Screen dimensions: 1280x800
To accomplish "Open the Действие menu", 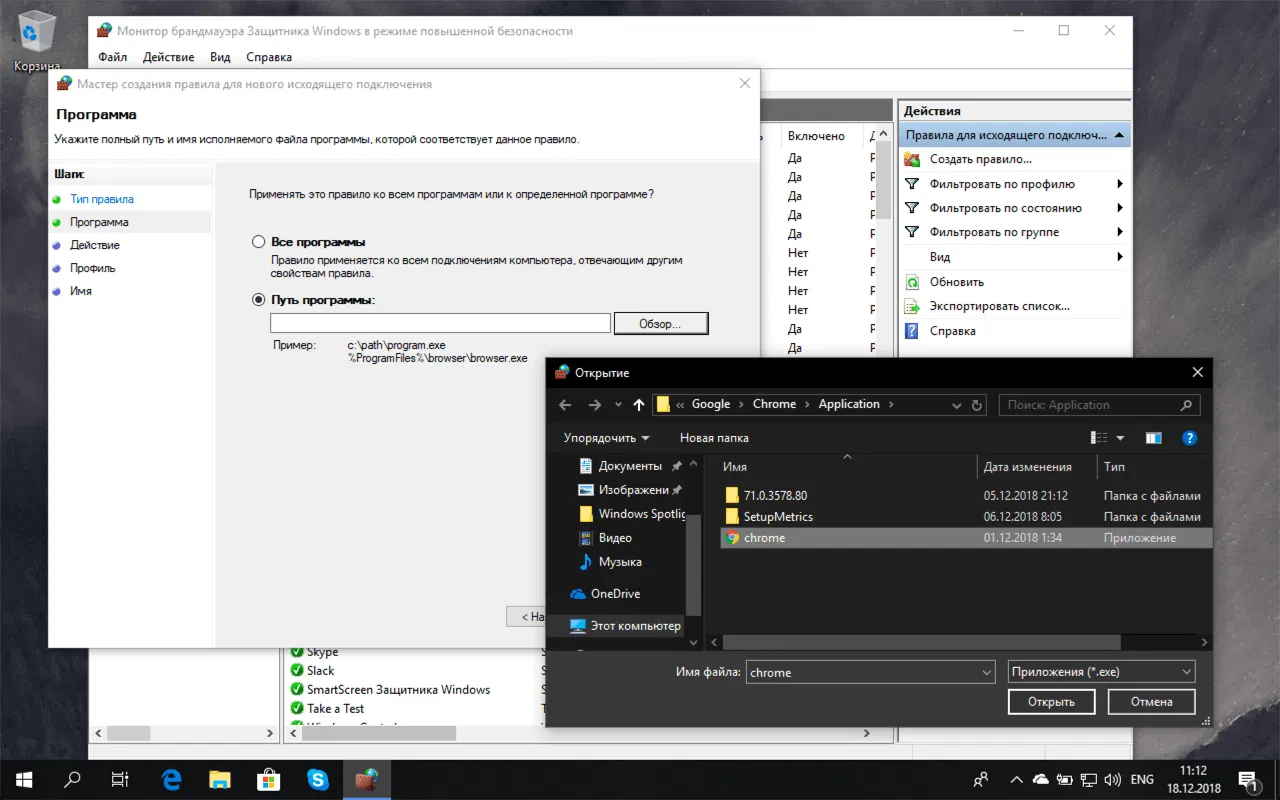I will (x=167, y=57).
